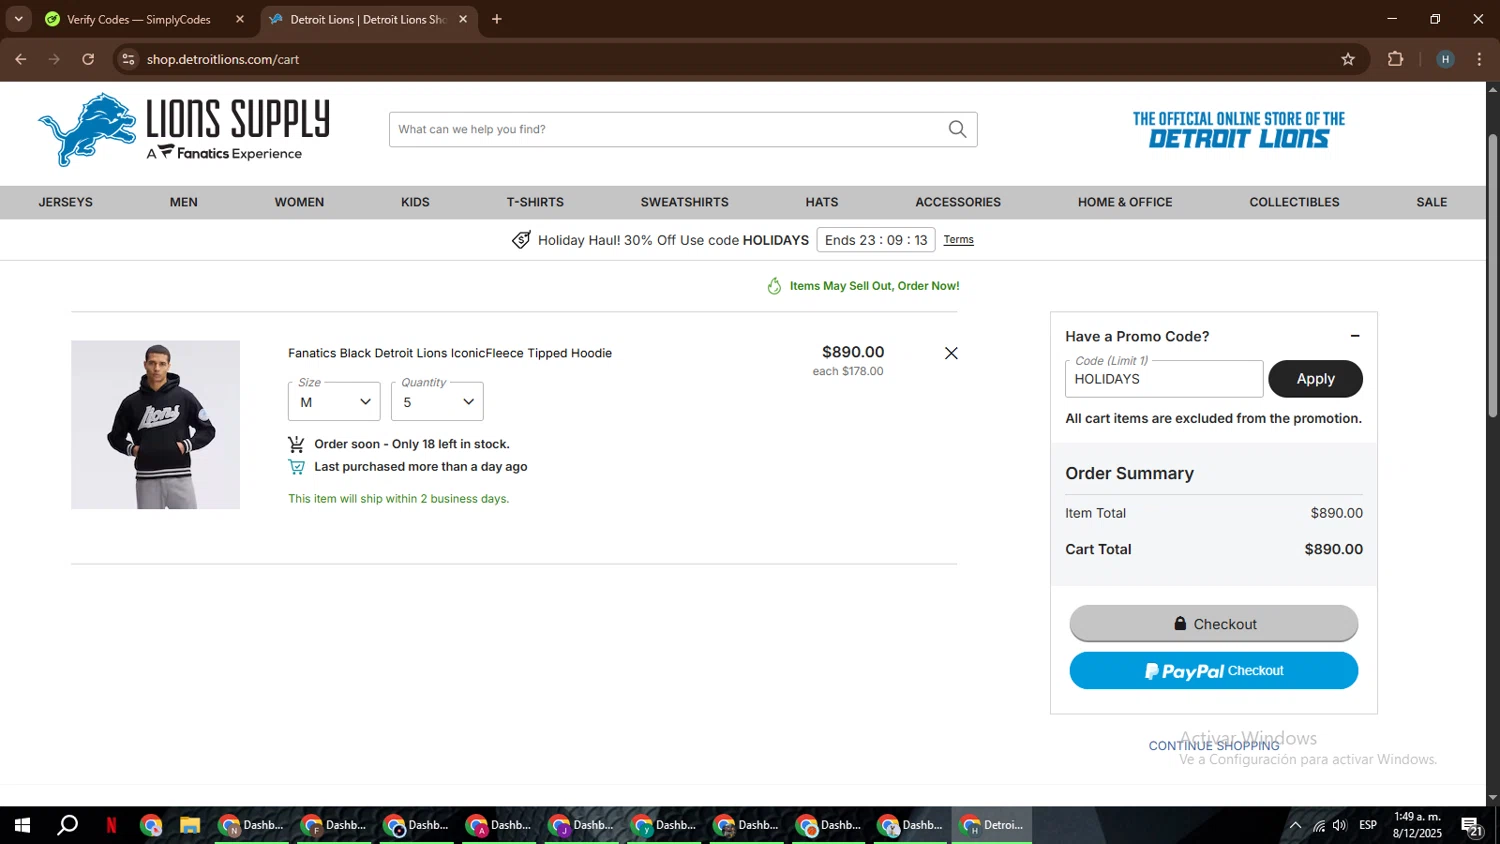This screenshot has width=1500, height=844.
Task: Pay with PayPal Checkout
Action: tap(1214, 671)
